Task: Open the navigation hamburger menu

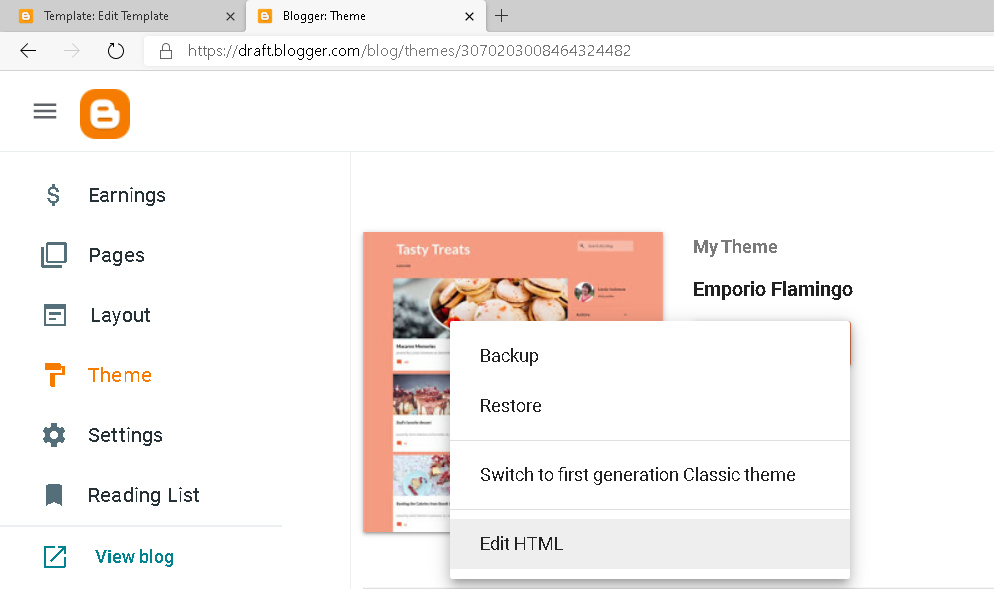Action: pos(44,111)
